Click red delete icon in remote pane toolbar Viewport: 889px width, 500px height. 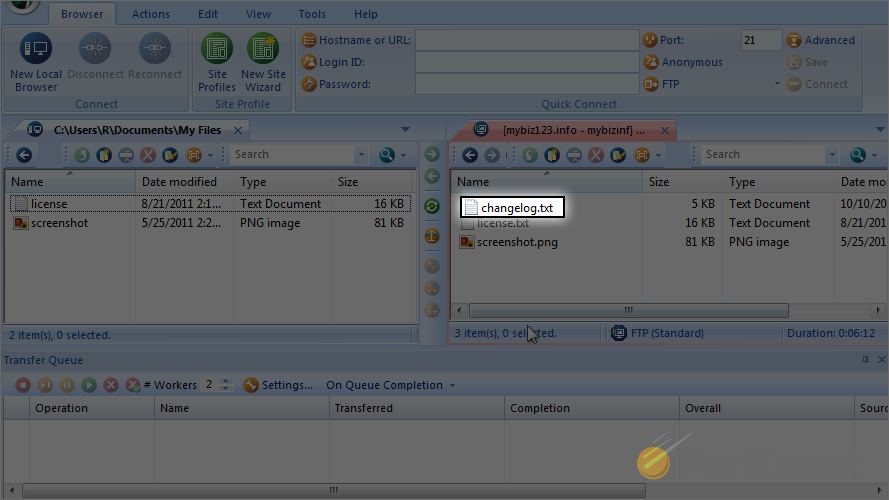click(x=596, y=155)
